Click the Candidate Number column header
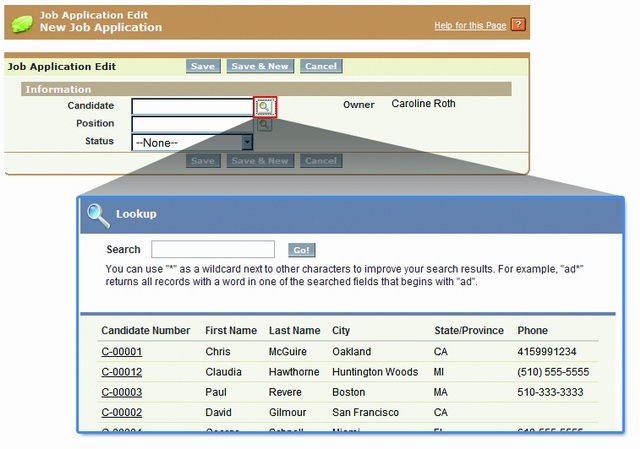The width and height of the screenshot is (640, 449). pos(146,330)
